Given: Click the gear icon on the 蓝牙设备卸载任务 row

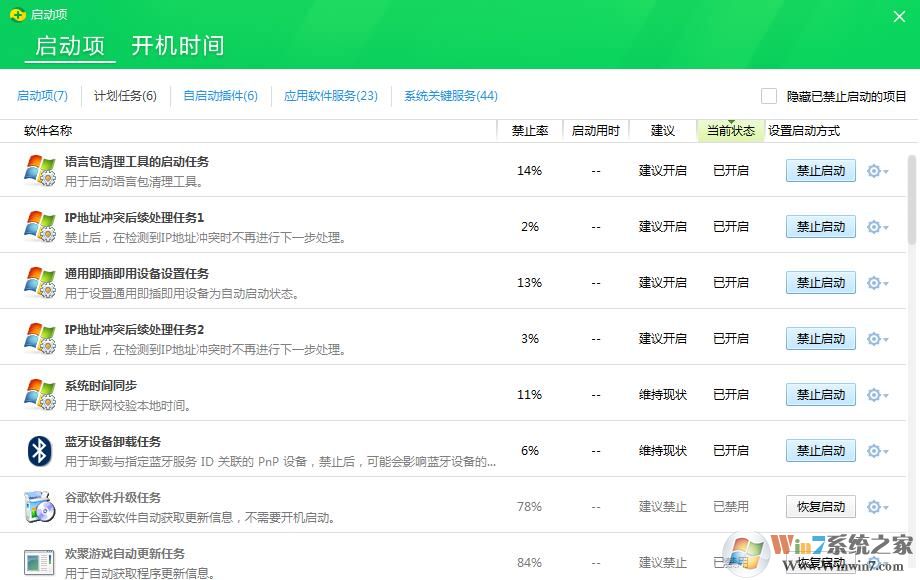Looking at the screenshot, I should tap(875, 450).
